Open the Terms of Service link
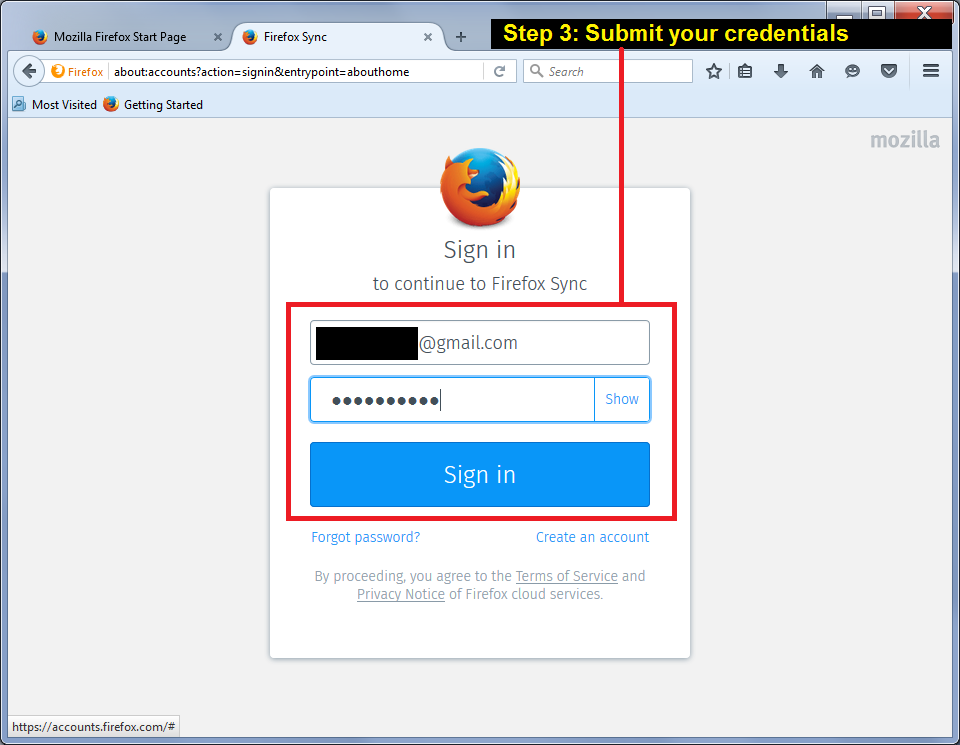The height and width of the screenshot is (745, 960). 566,576
